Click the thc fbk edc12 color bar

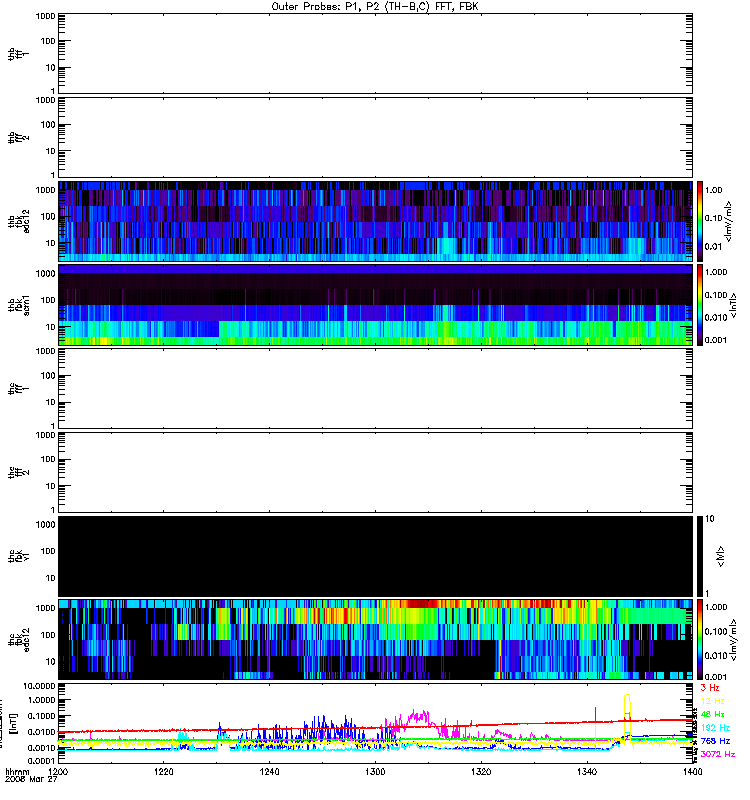click(x=700, y=640)
